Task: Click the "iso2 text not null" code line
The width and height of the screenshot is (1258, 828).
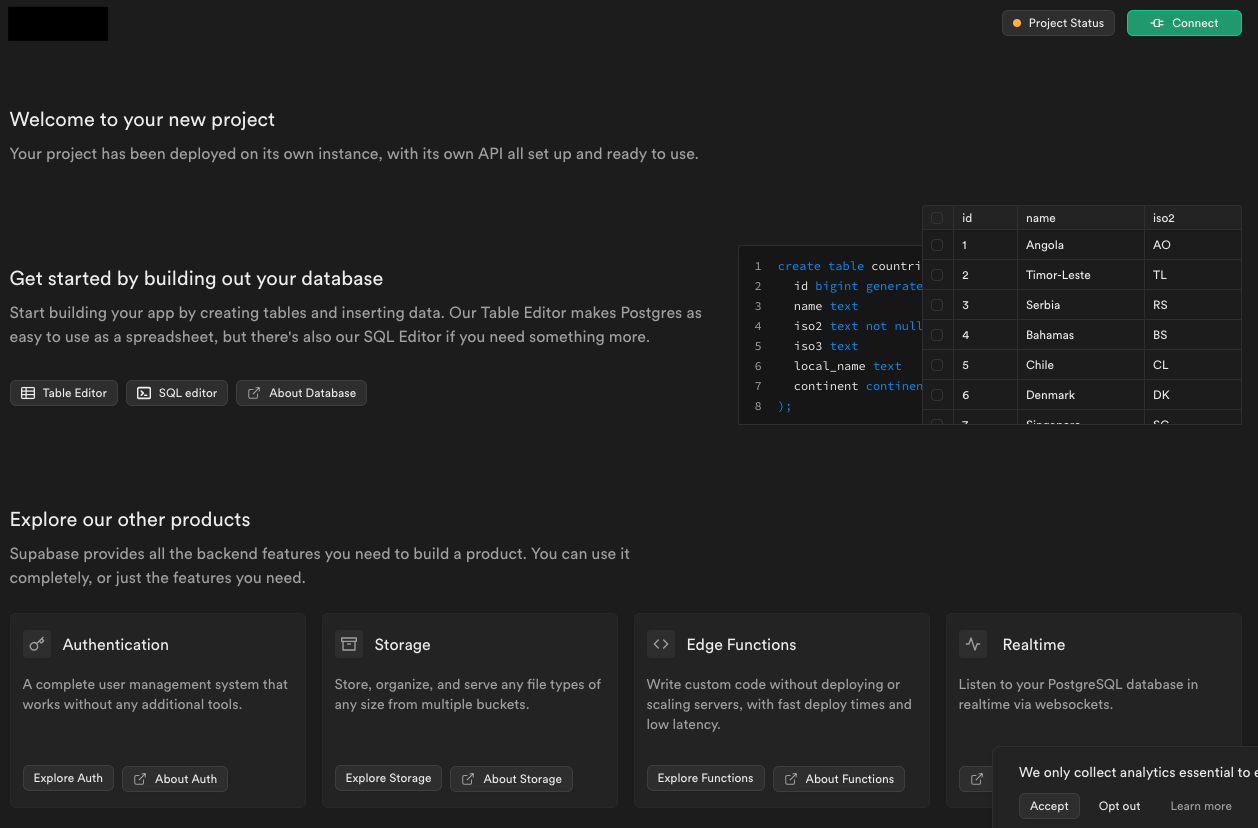Action: (858, 326)
